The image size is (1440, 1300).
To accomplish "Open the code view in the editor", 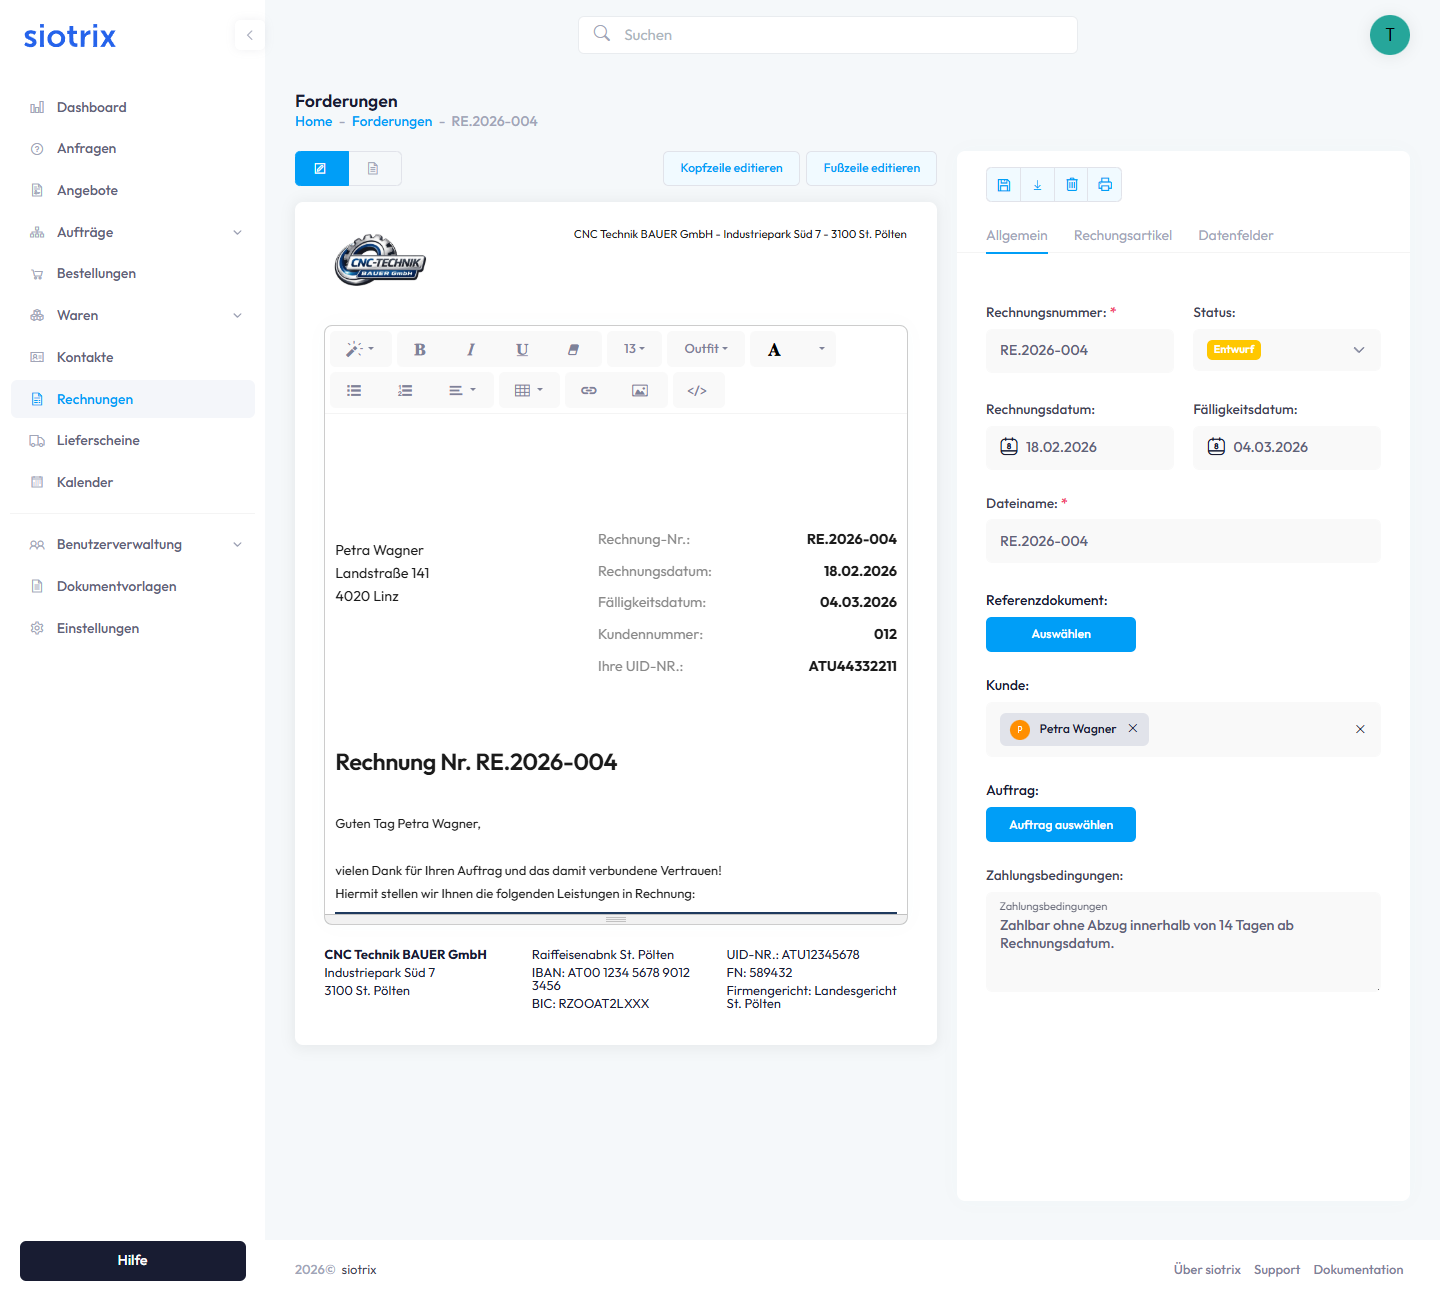I will [x=697, y=391].
